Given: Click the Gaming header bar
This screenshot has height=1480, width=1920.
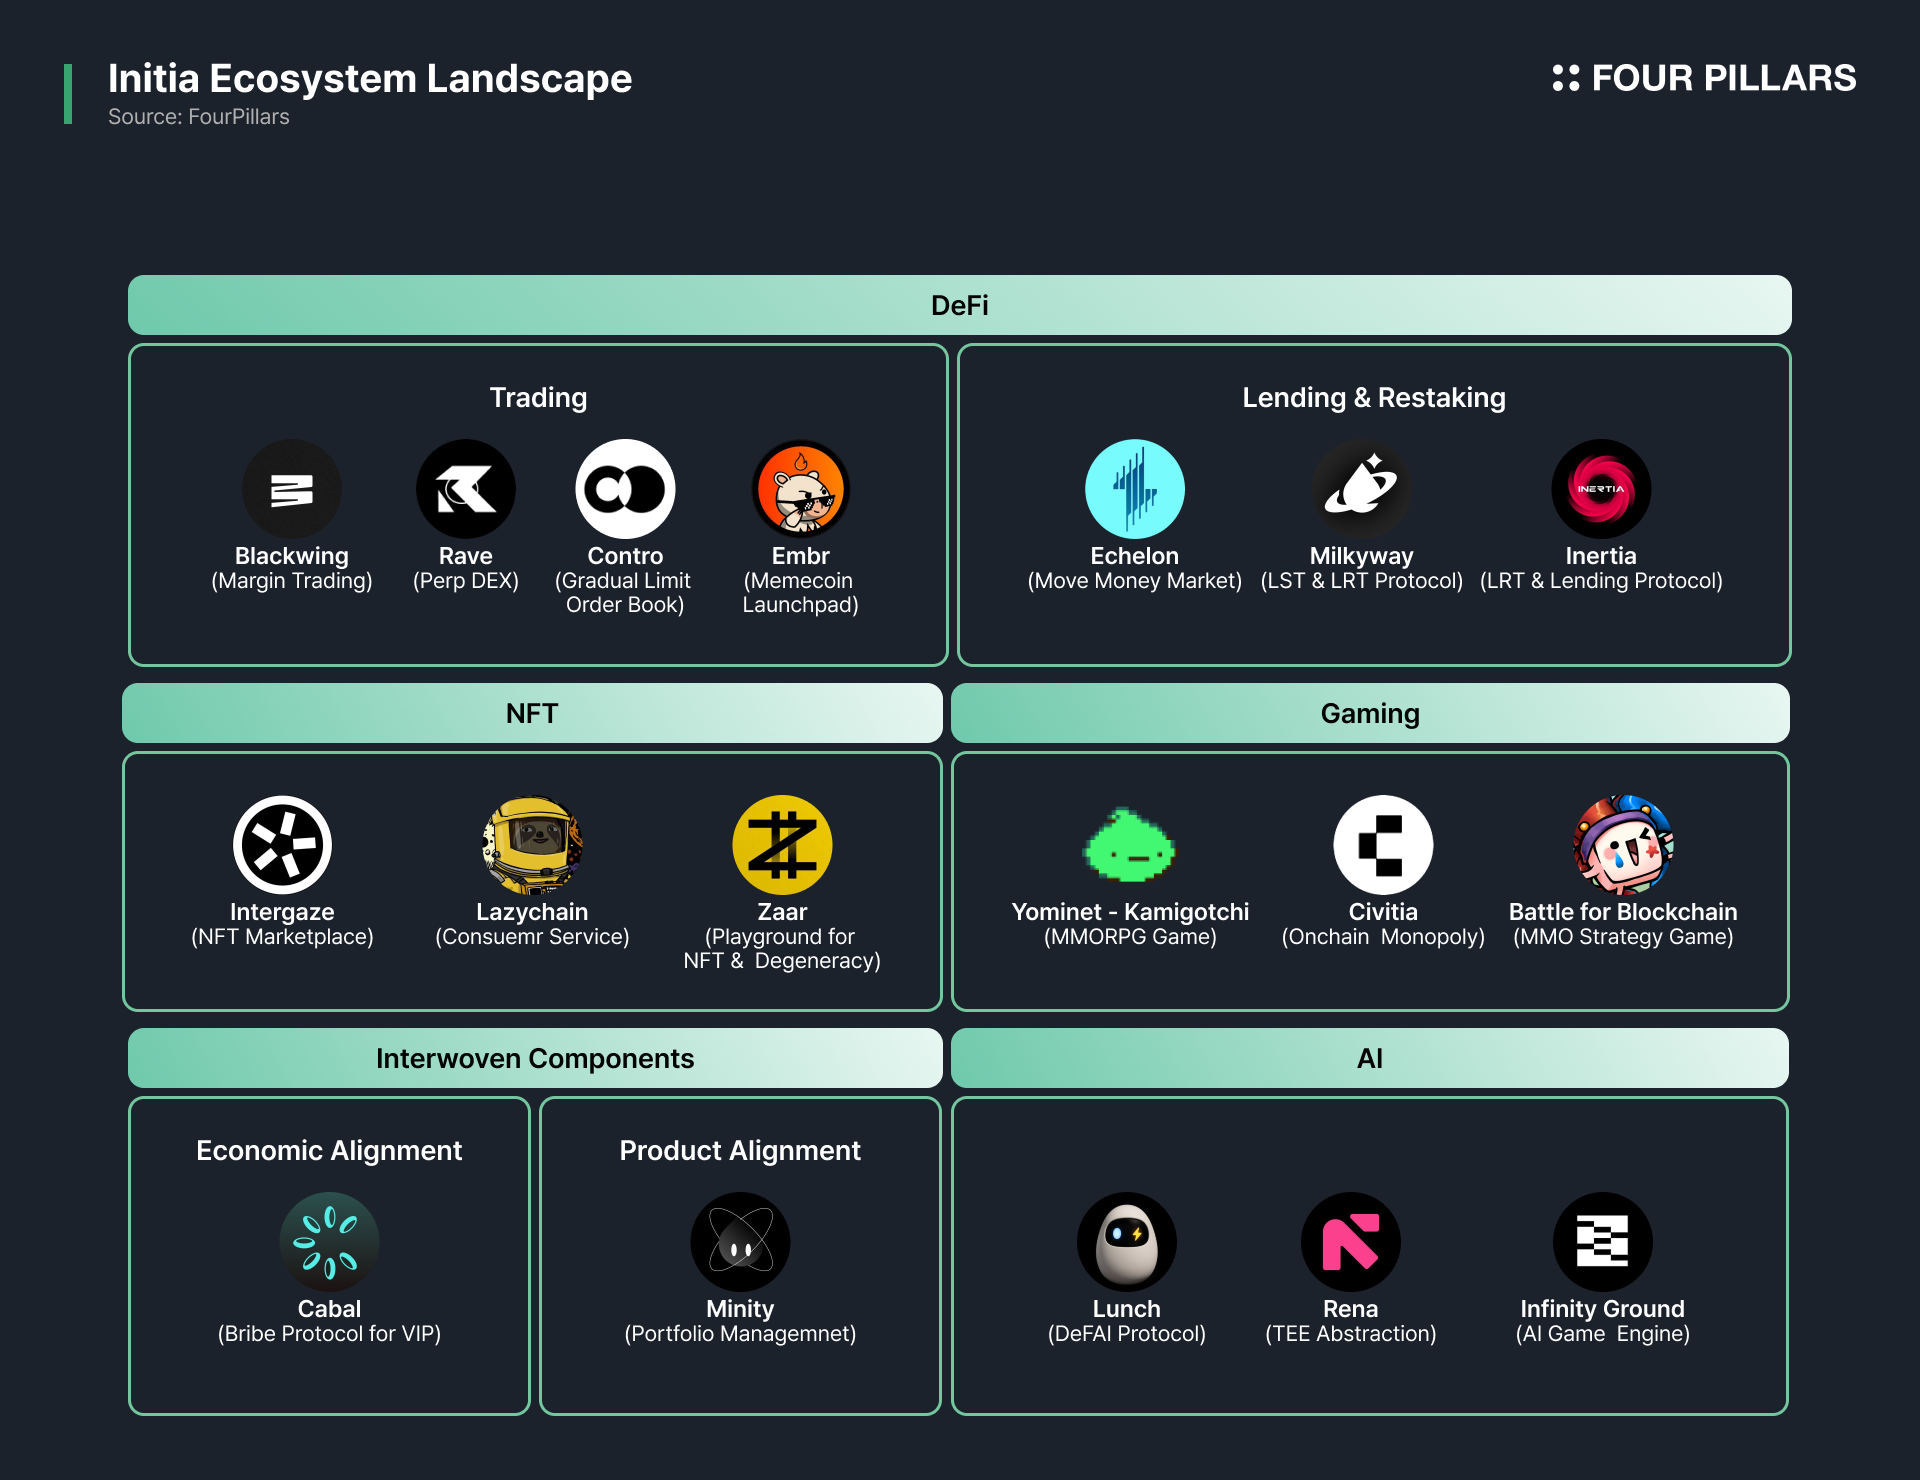Looking at the screenshot, I should (x=1370, y=713).
